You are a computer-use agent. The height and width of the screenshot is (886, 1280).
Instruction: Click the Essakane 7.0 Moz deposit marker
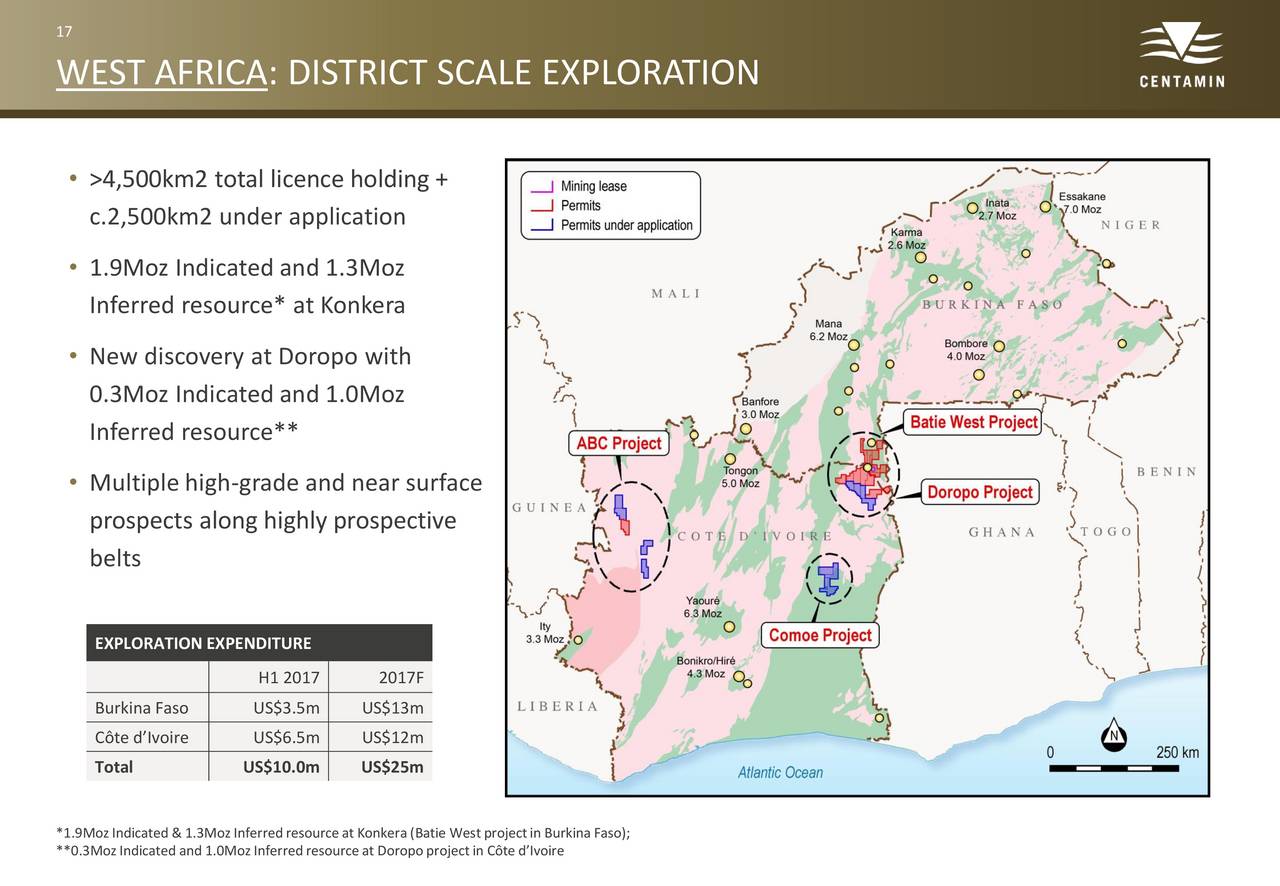coord(1046,207)
